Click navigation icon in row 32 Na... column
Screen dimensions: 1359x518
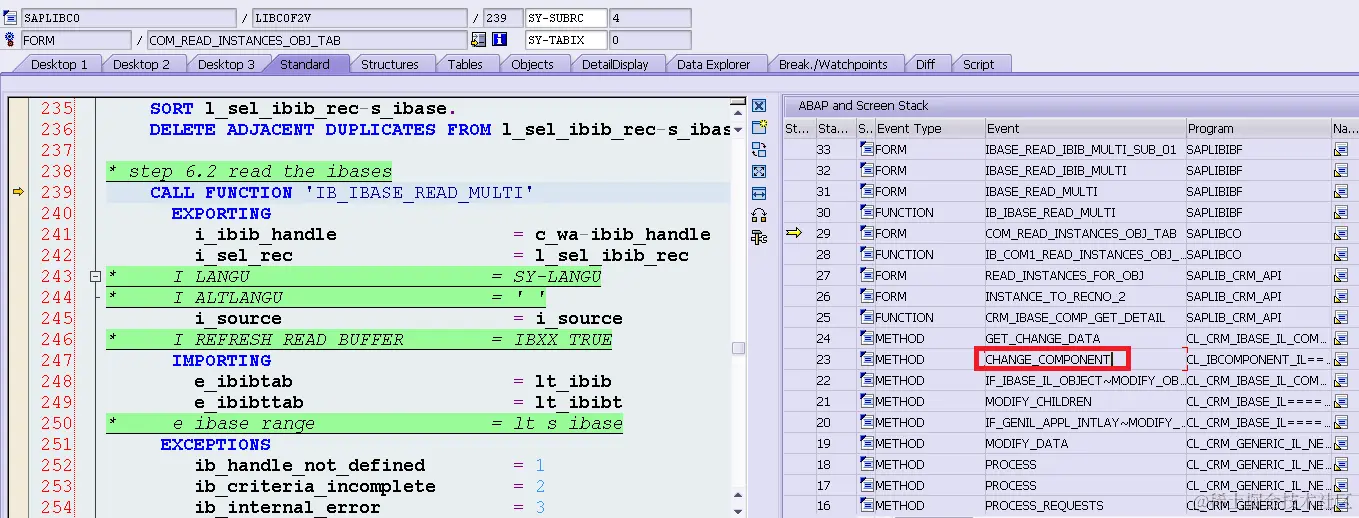pos(1340,171)
